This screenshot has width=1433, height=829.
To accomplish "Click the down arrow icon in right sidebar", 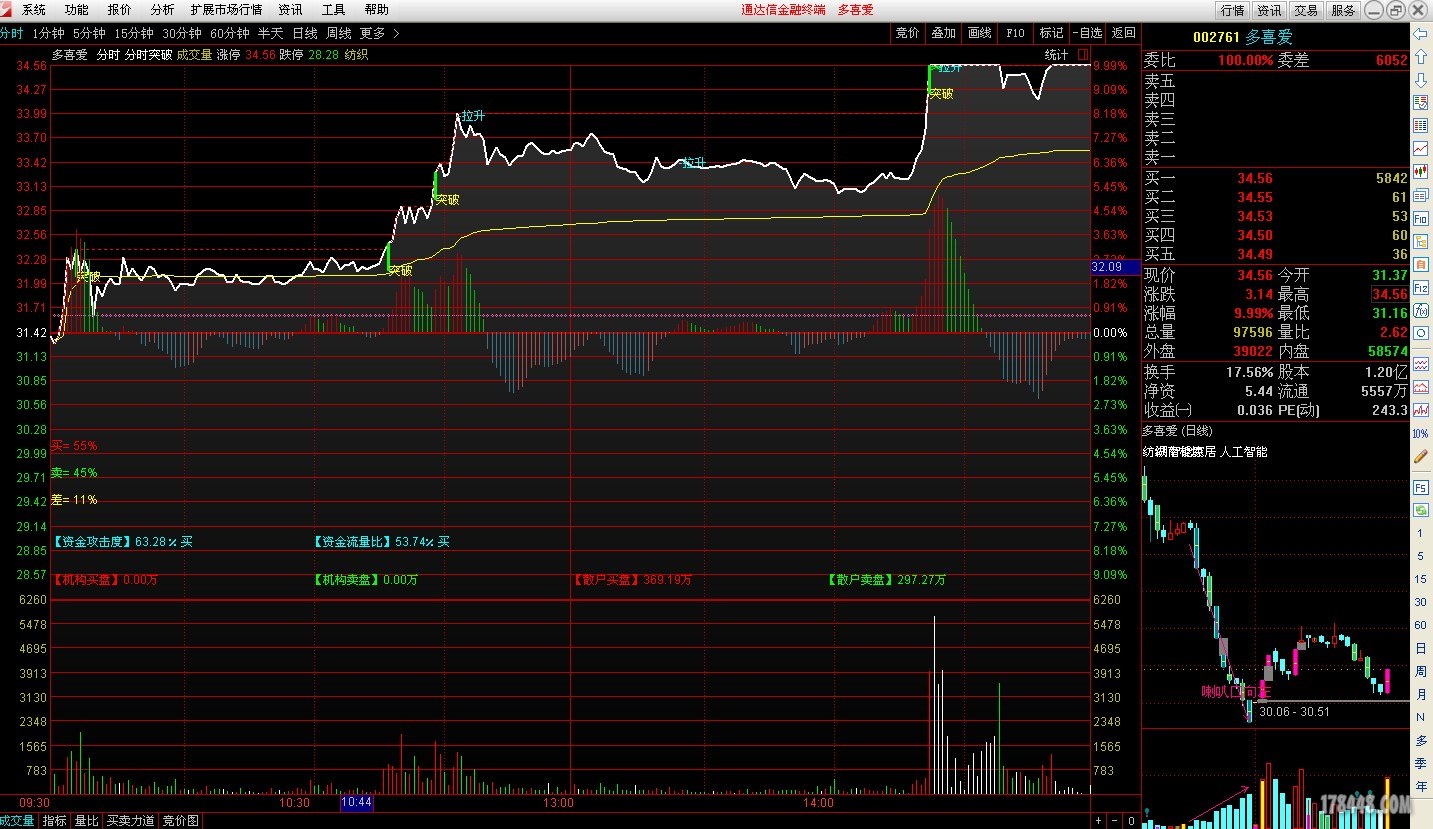I will point(1420,79).
